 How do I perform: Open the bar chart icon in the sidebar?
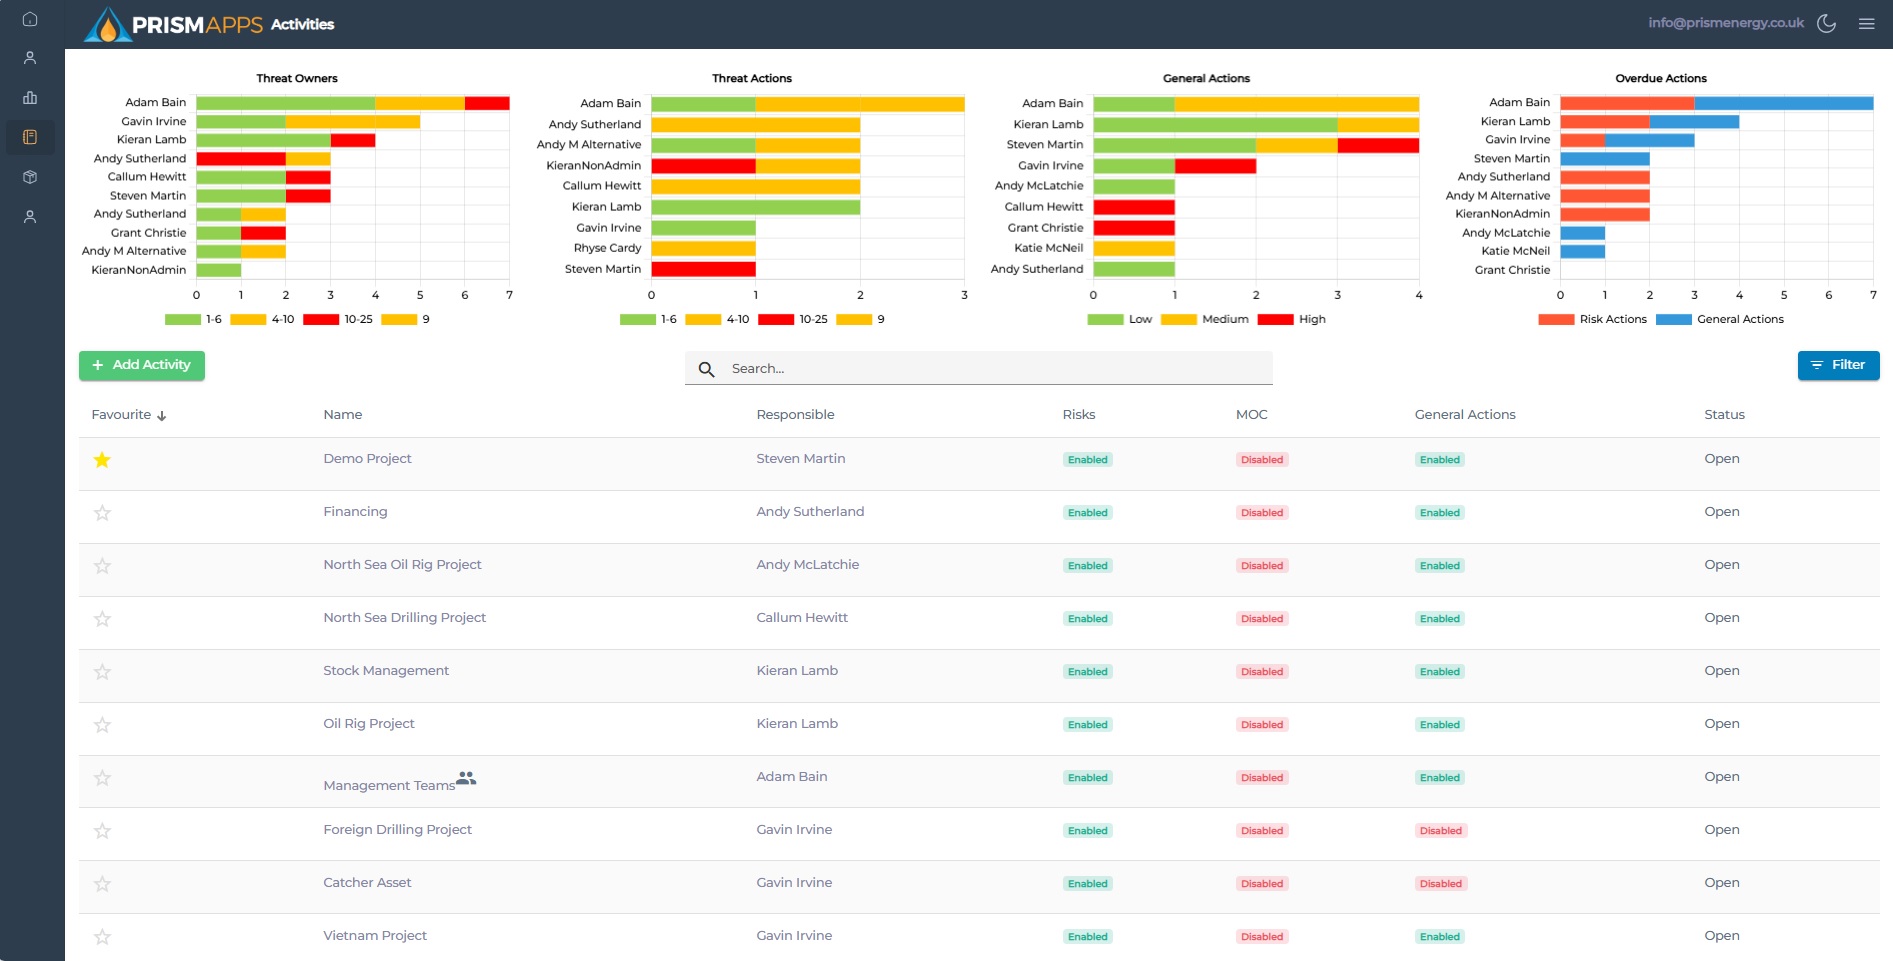(30, 98)
